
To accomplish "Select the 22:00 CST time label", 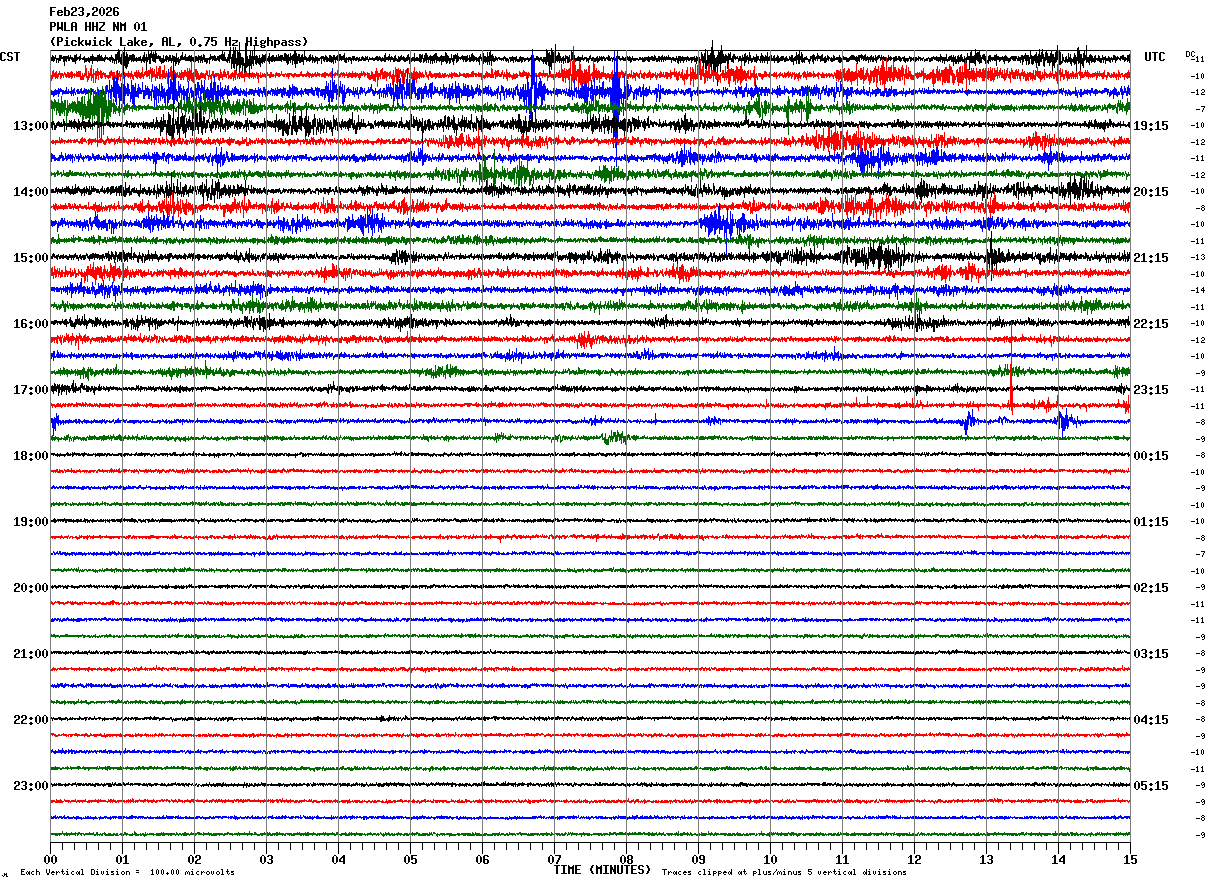I will [x=31, y=720].
